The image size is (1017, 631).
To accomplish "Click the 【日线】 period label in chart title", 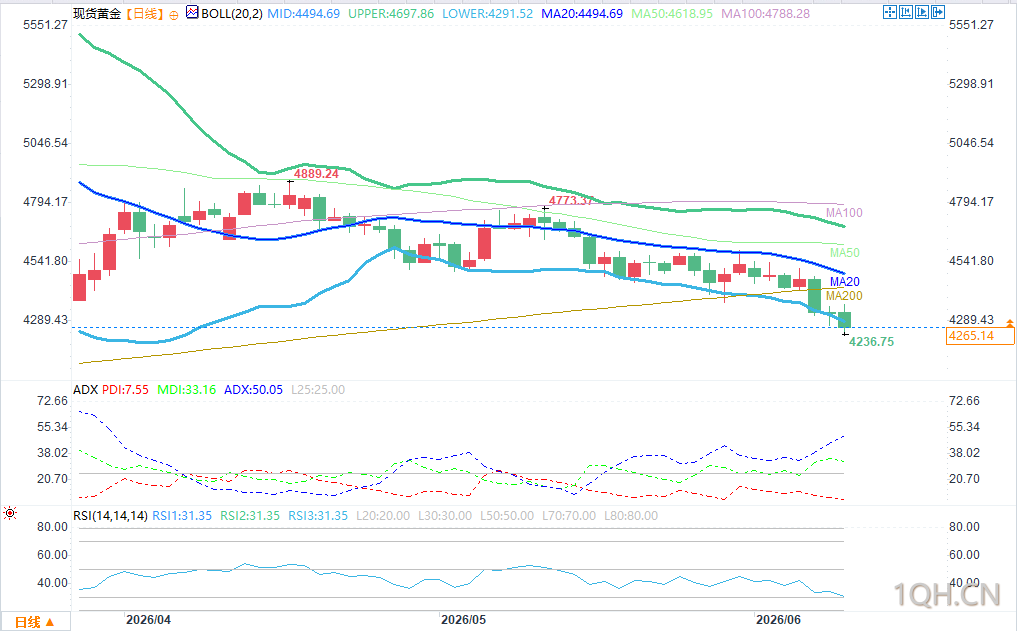I will tap(143, 14).
